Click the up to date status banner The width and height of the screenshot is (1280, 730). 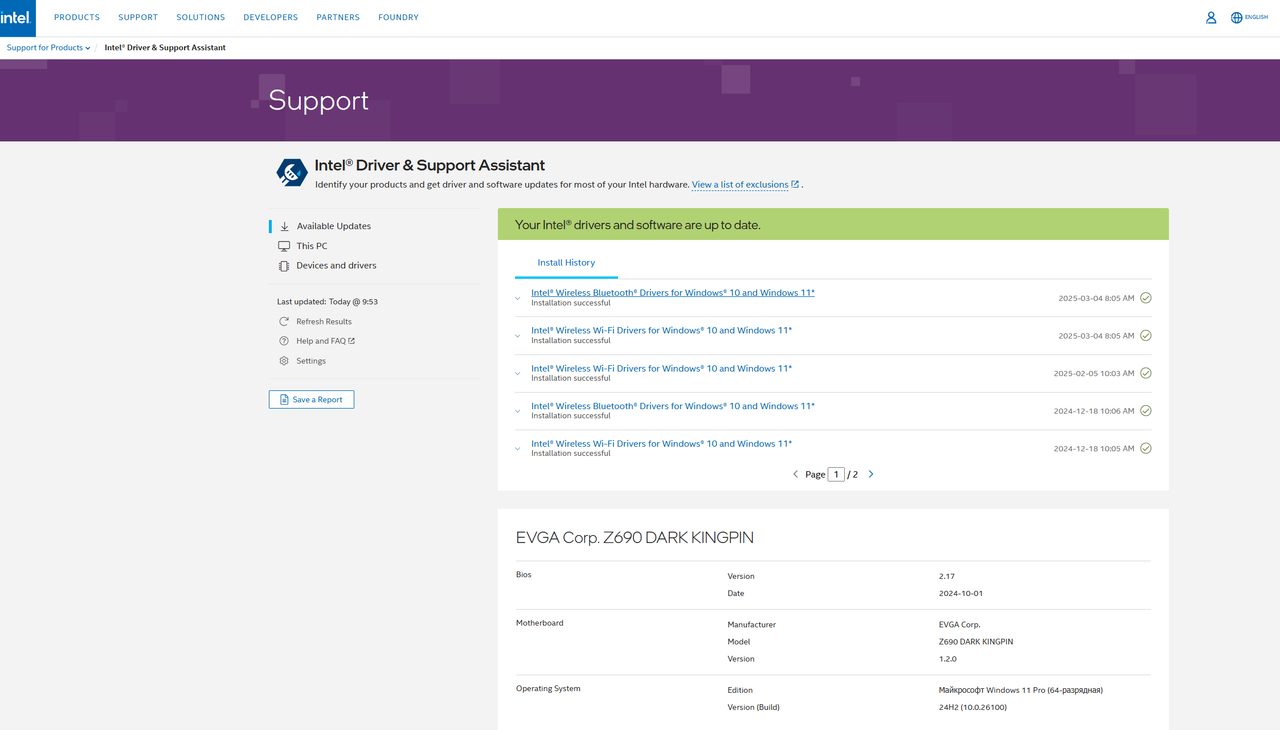833,224
